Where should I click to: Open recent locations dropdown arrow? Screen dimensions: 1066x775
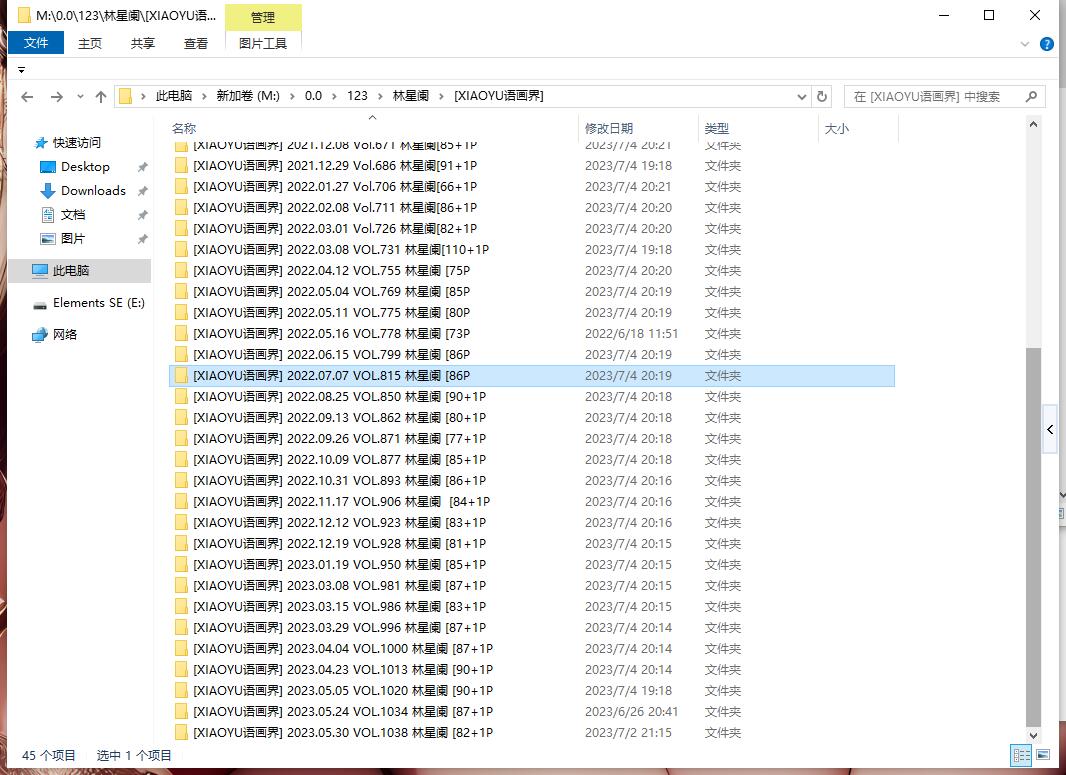point(80,97)
